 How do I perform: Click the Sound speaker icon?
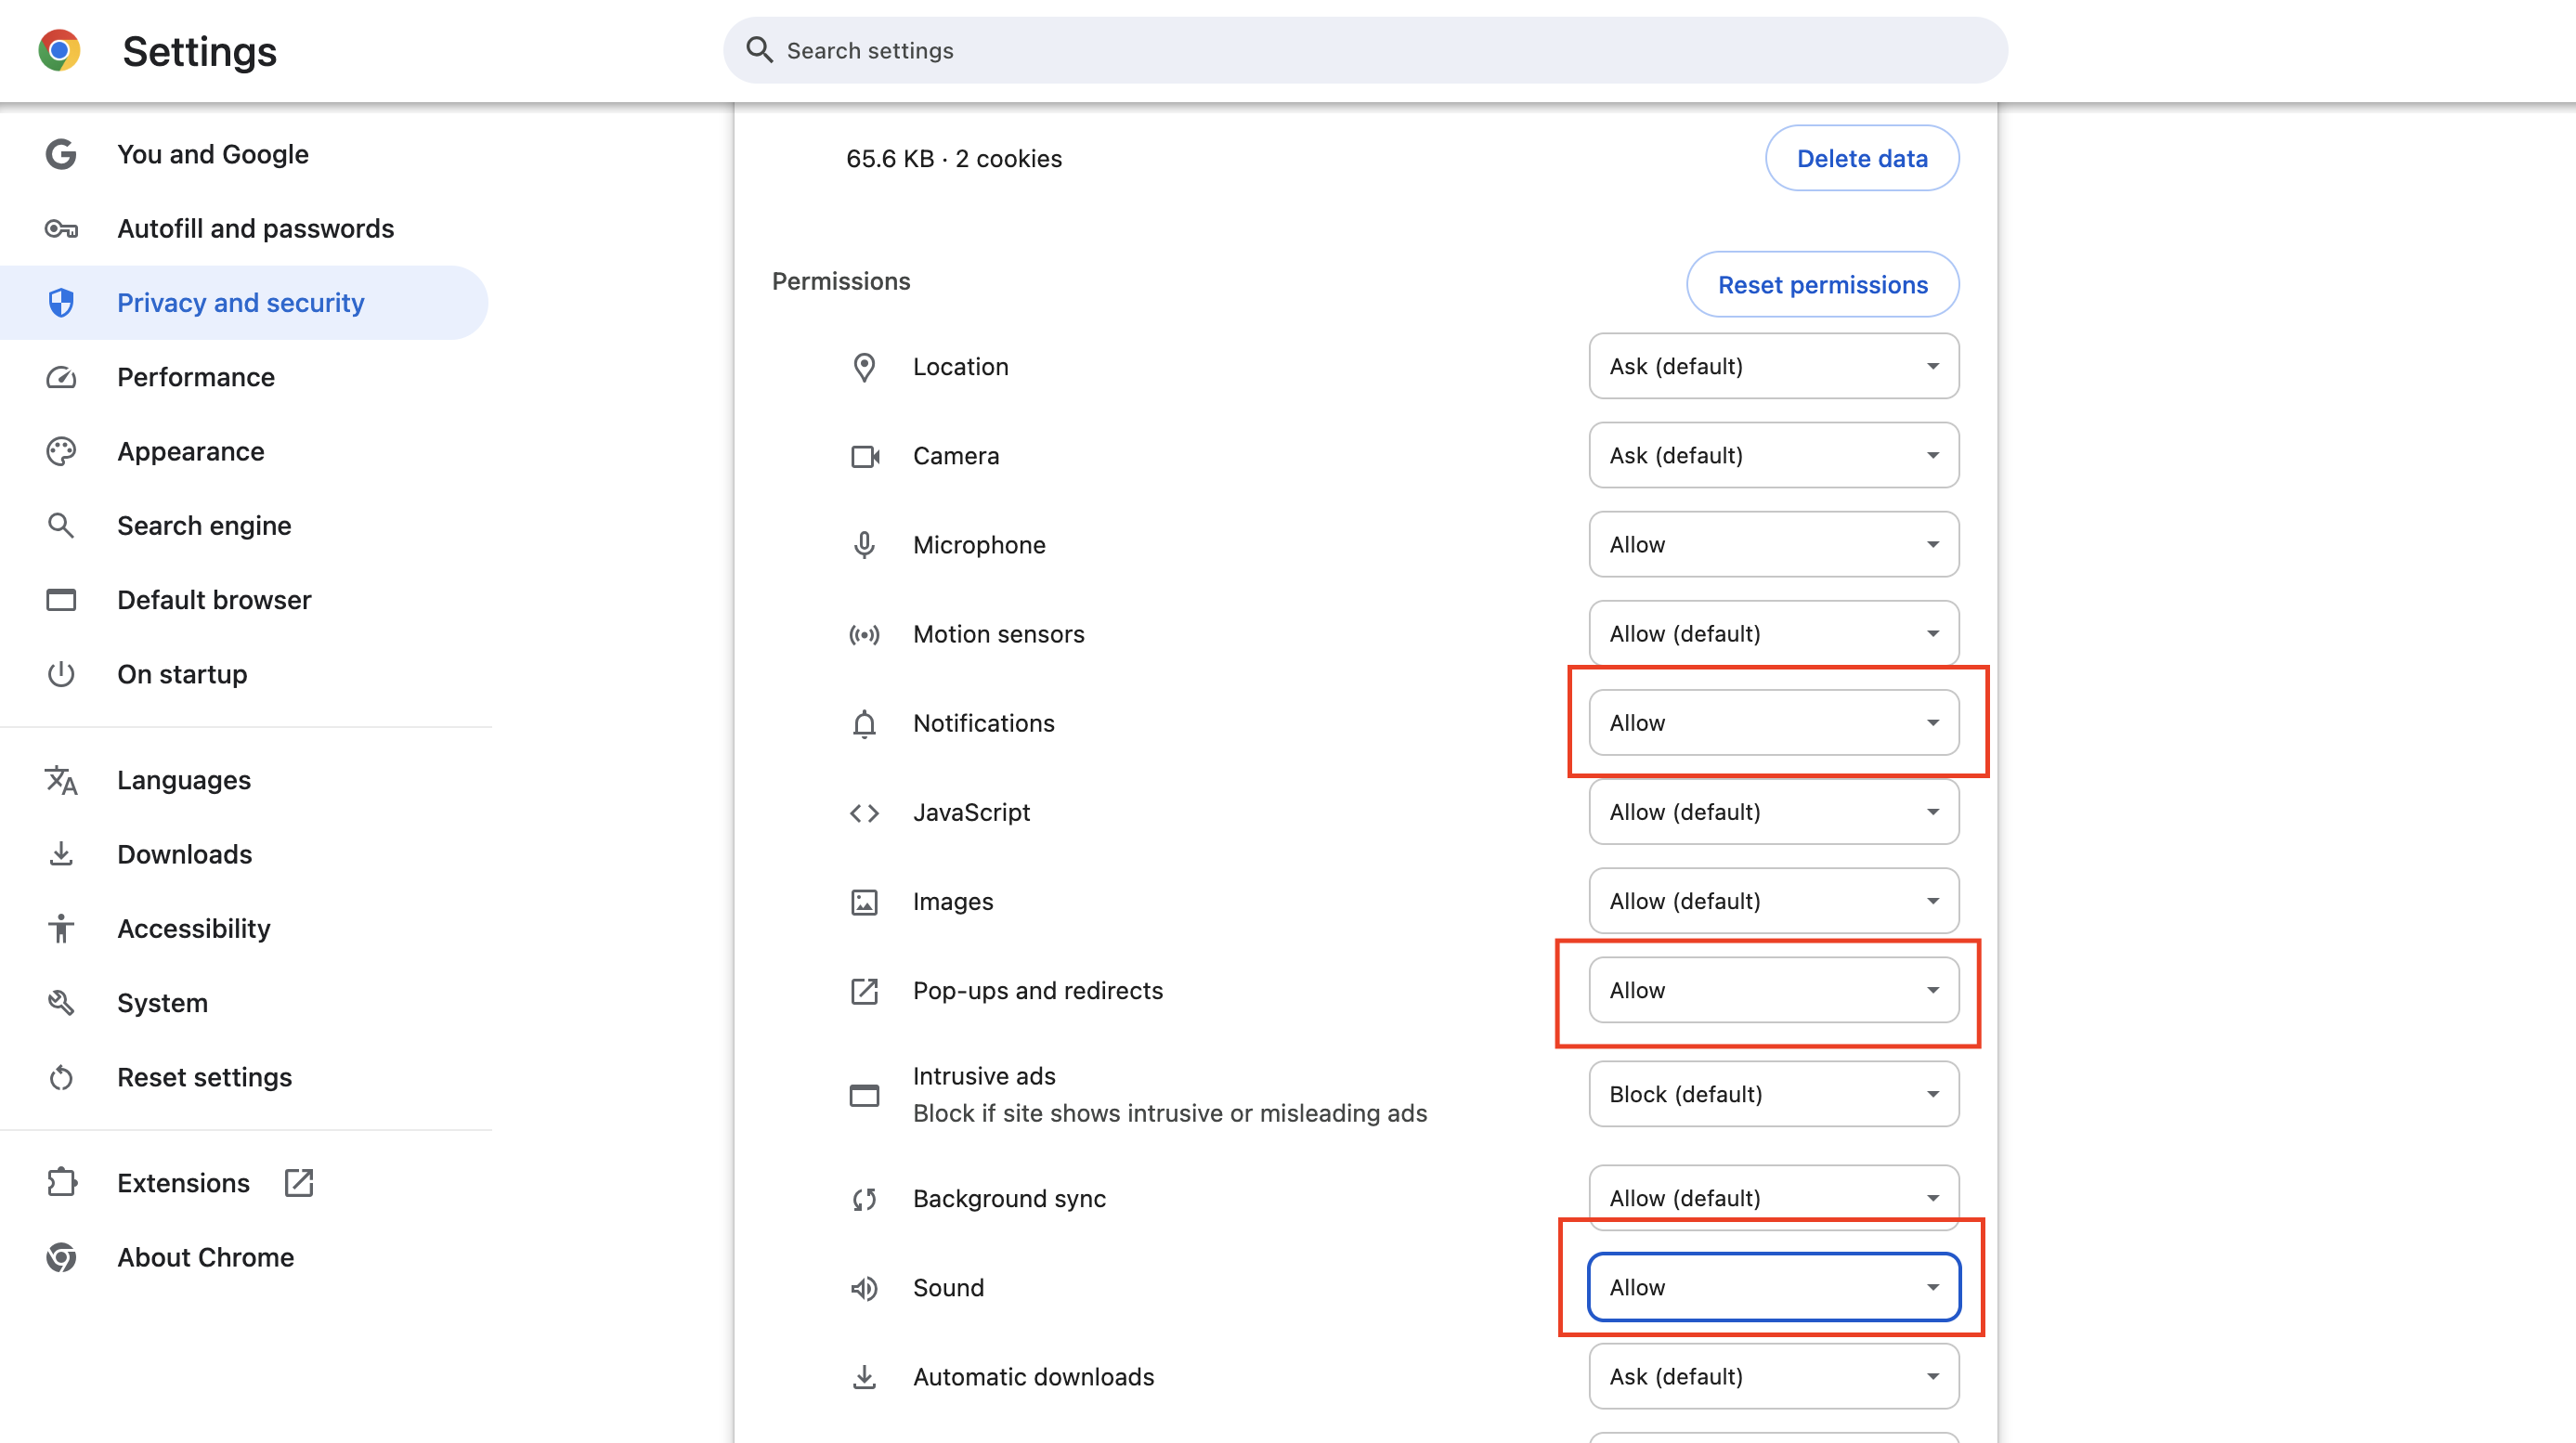click(864, 1288)
